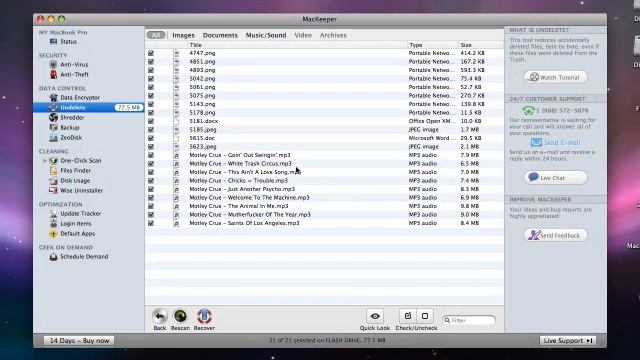The height and width of the screenshot is (360, 640).
Task: Click the Watch Tutorial button
Action: pos(556,77)
